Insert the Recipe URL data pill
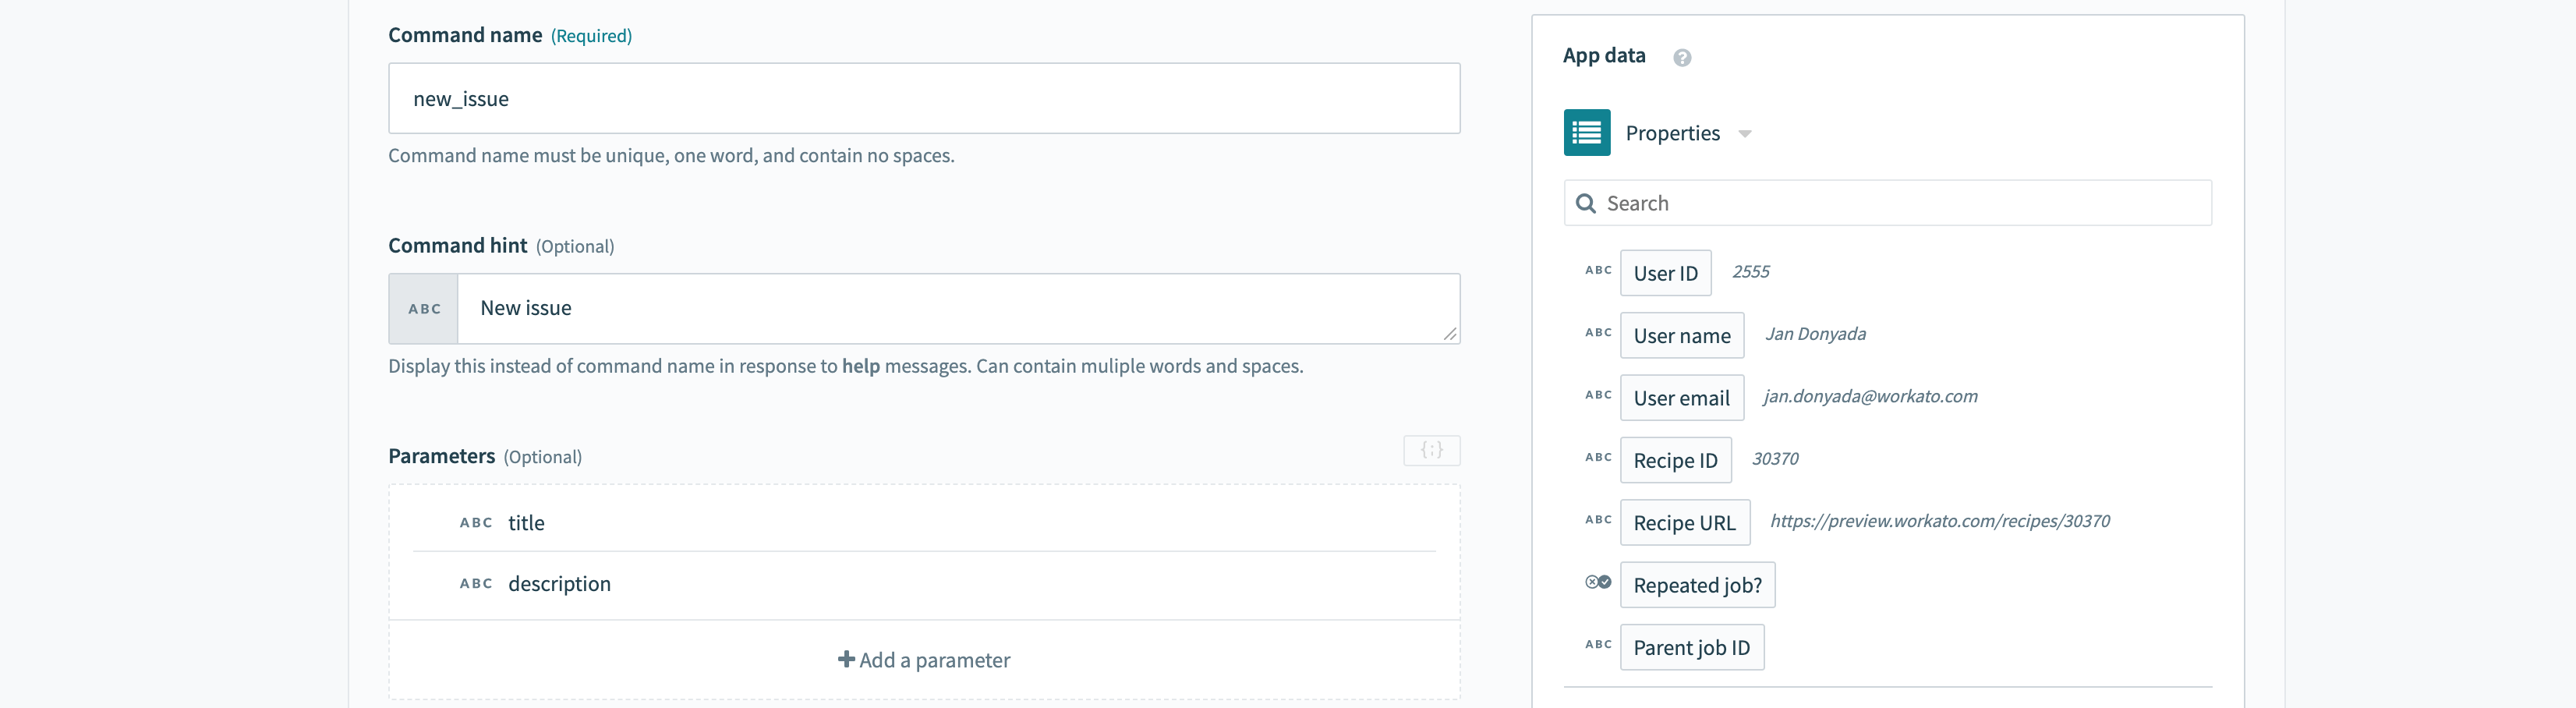 tap(1684, 523)
